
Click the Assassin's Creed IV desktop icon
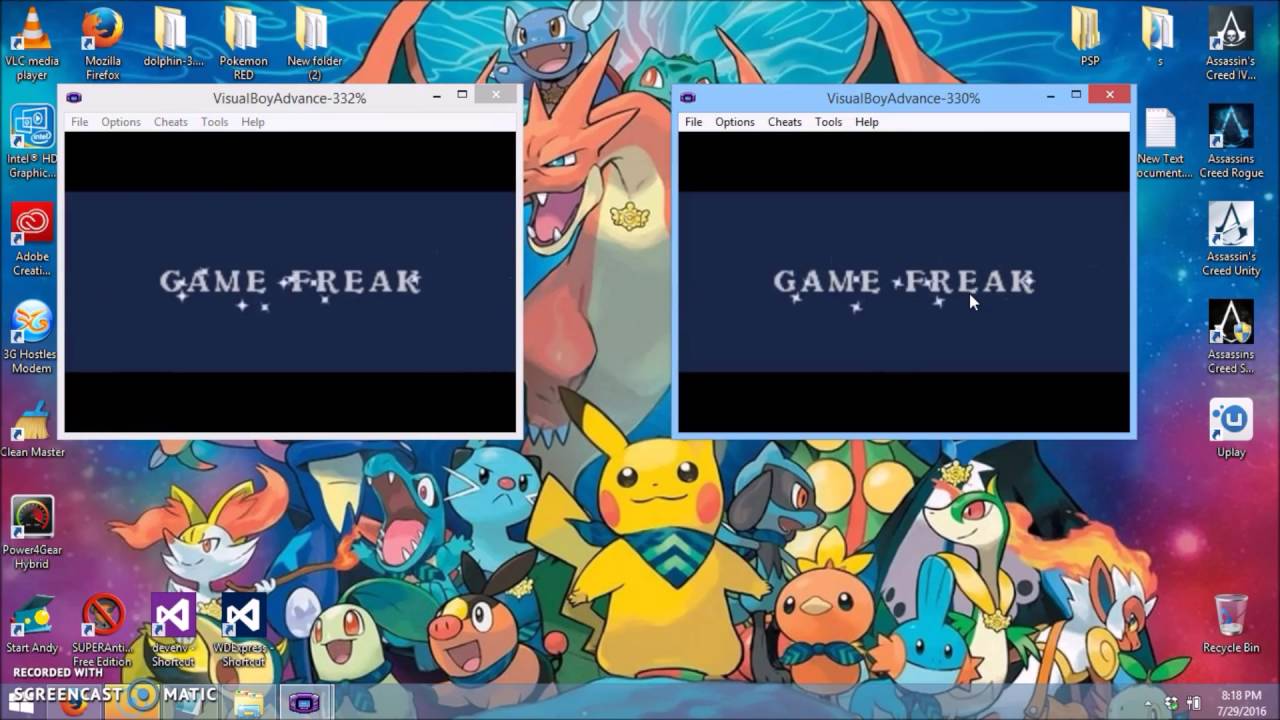coord(1230,44)
